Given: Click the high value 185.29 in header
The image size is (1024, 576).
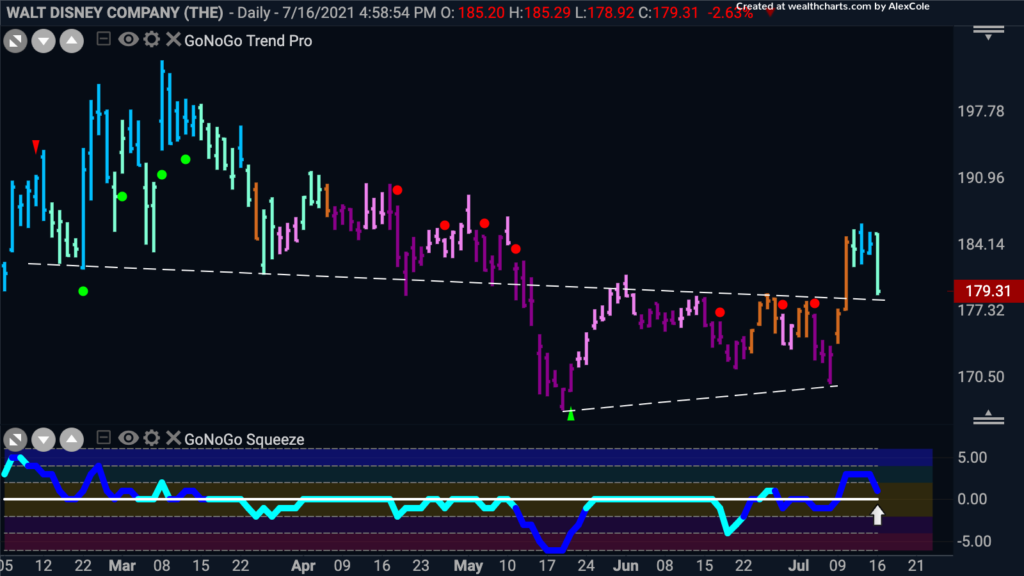Looking at the screenshot, I should point(547,13).
